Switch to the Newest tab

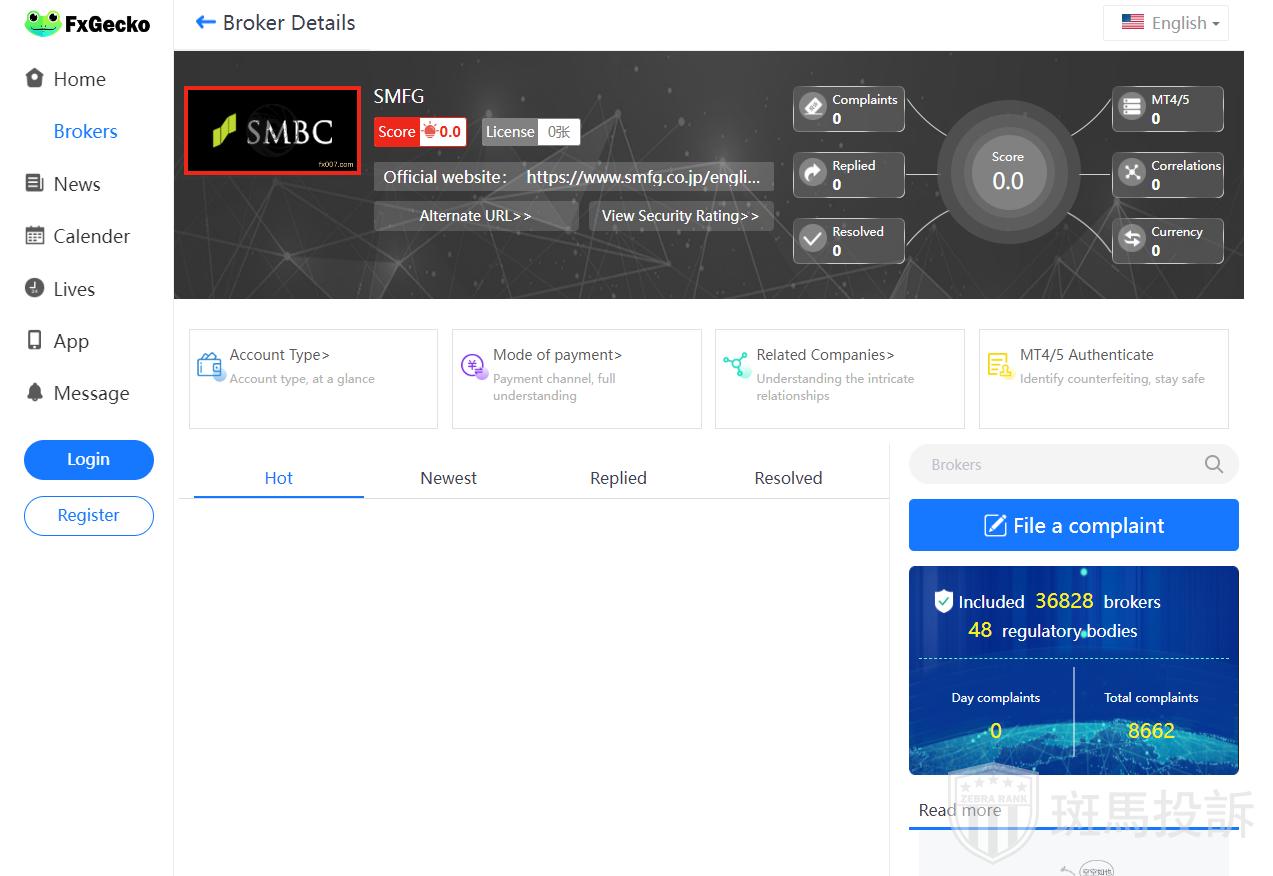448,478
